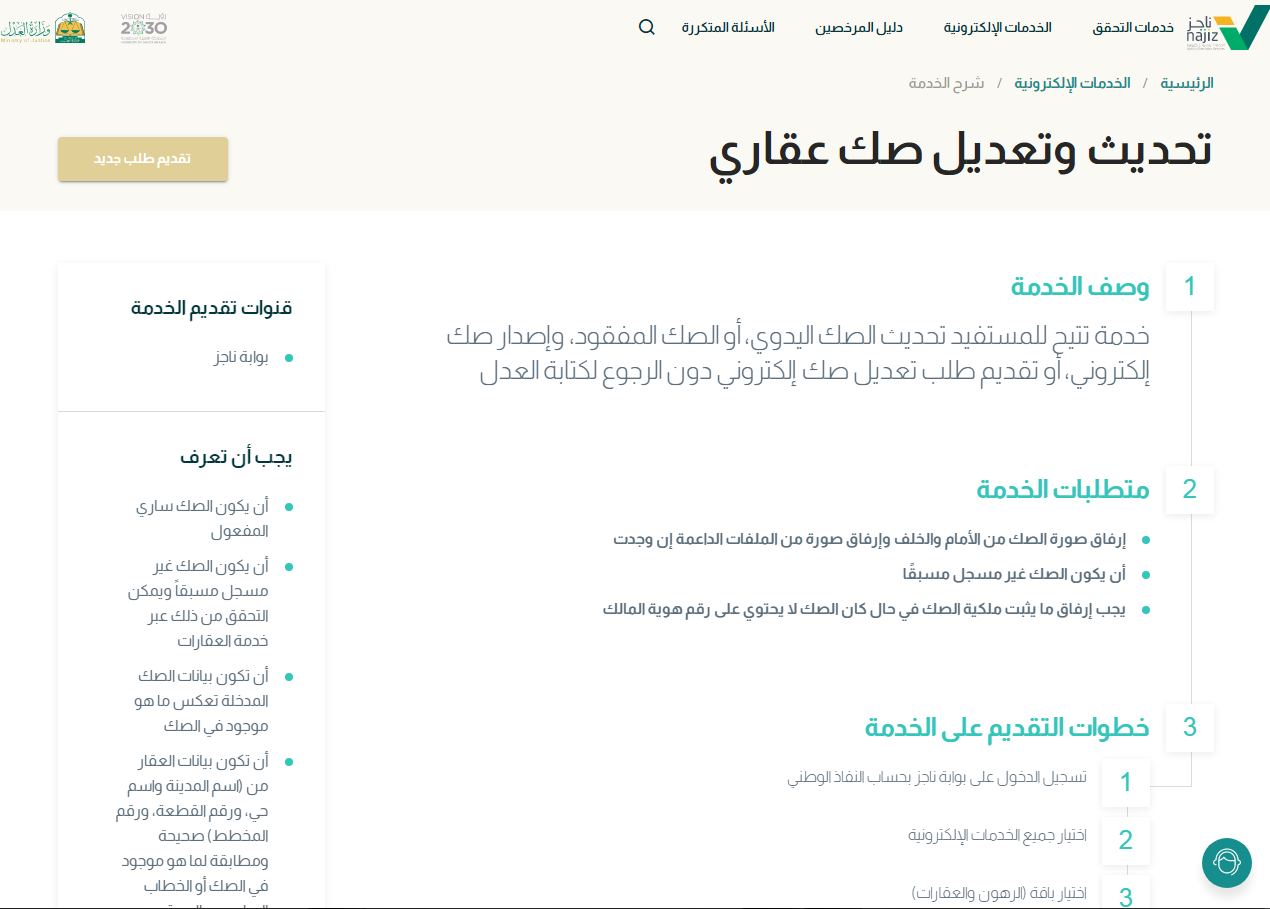Click step اختيار باقة (الرهون والعقارات)
The image size is (1270, 909).
pyautogui.click(x=999, y=893)
